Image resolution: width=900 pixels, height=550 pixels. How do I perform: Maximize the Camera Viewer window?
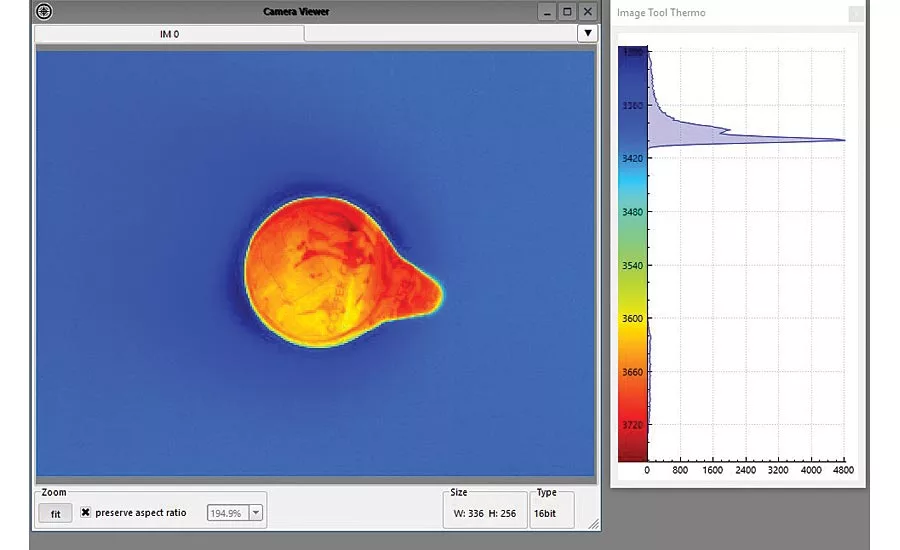pyautogui.click(x=567, y=11)
